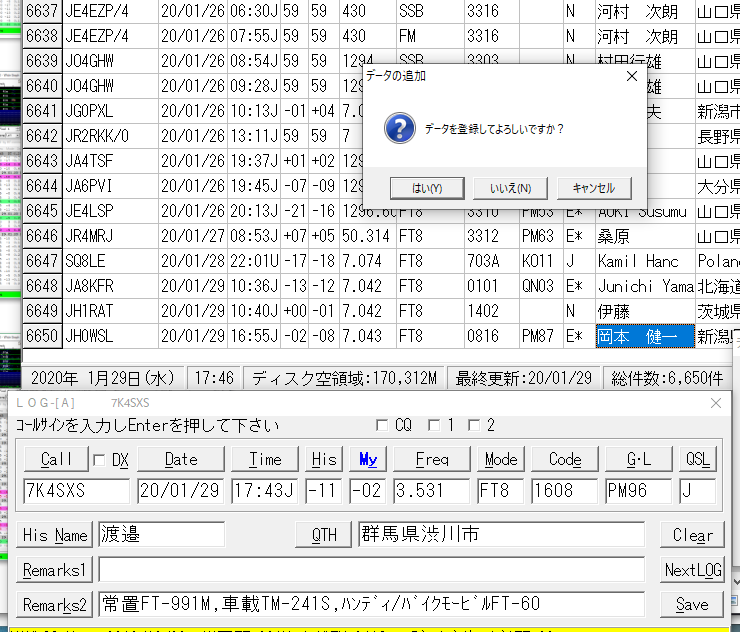
Task: Click frequency 50.314 in row 6646
Action: [x=366, y=236]
